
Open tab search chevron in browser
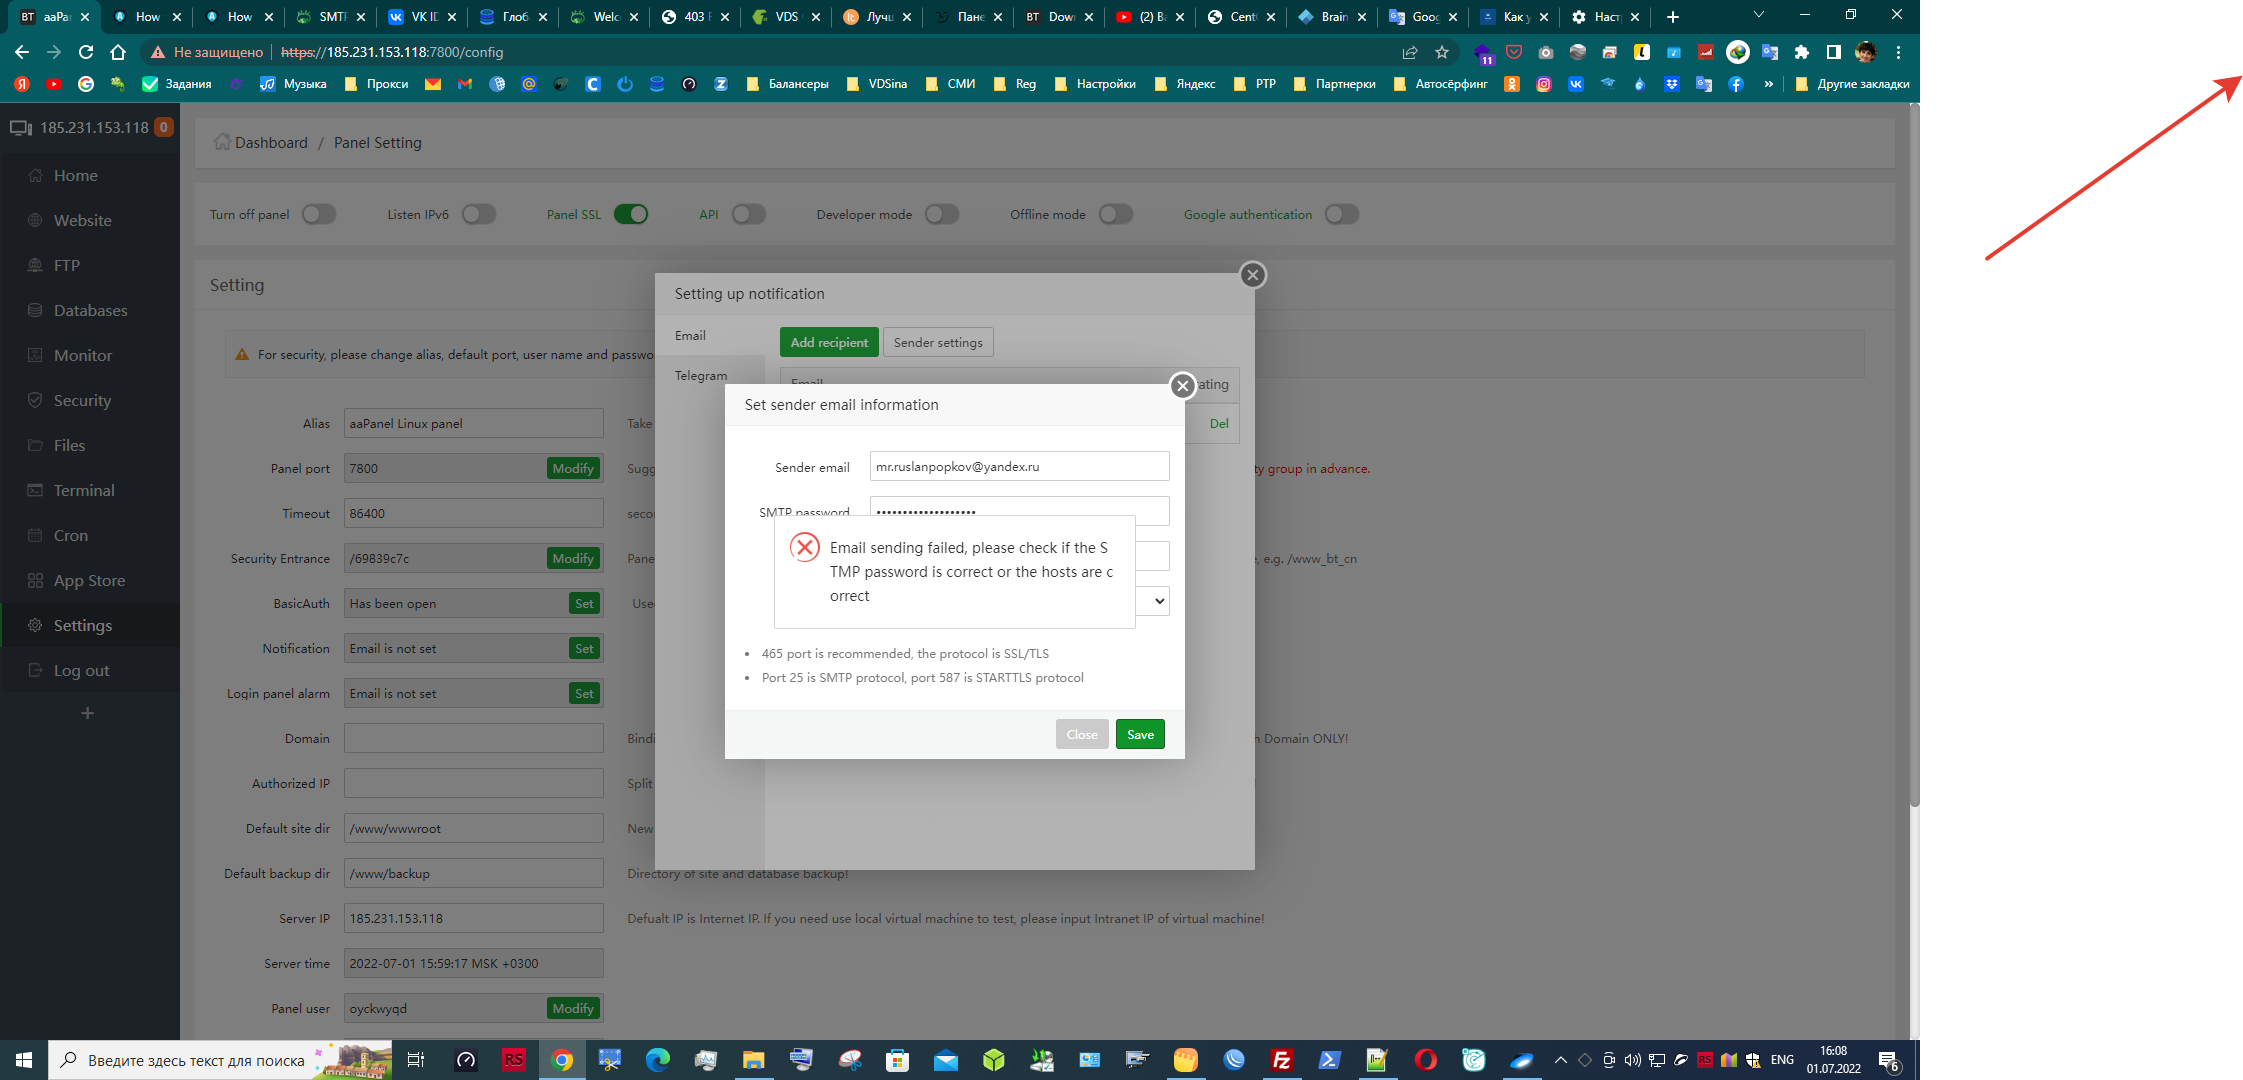point(1759,16)
